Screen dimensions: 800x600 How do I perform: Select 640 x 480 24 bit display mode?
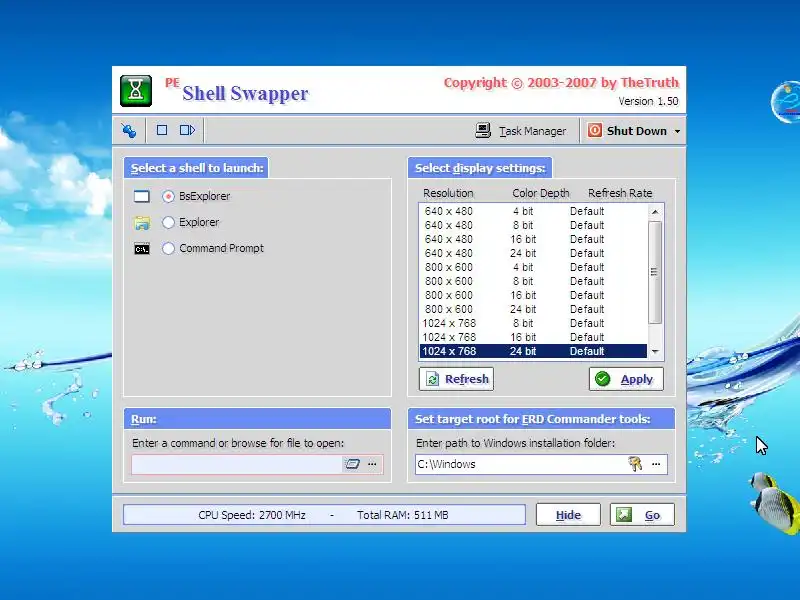point(533,253)
